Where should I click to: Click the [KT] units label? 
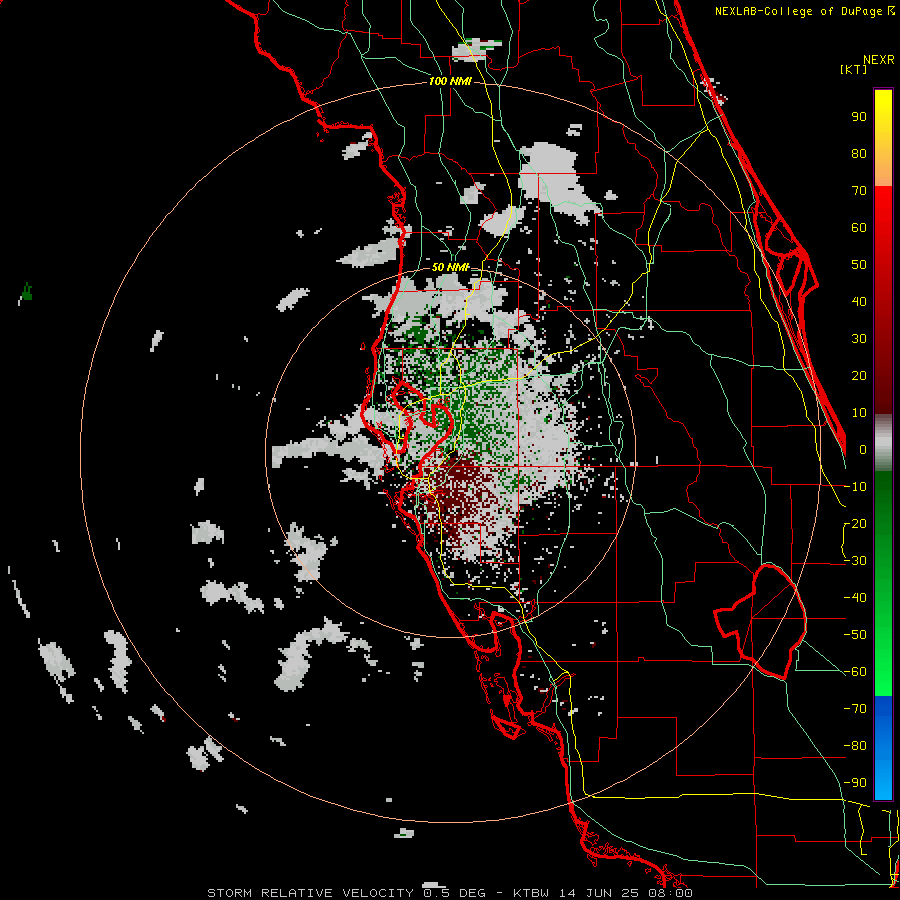click(854, 69)
